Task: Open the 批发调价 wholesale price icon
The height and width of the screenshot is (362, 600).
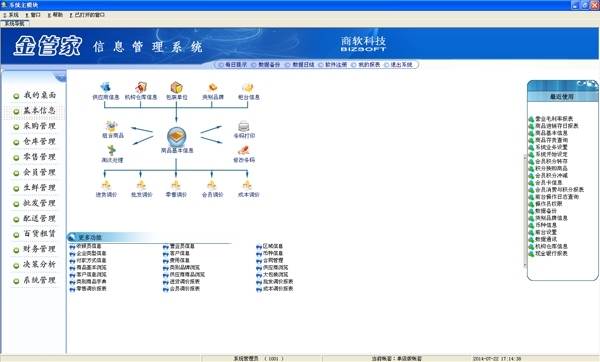Action: [141, 186]
